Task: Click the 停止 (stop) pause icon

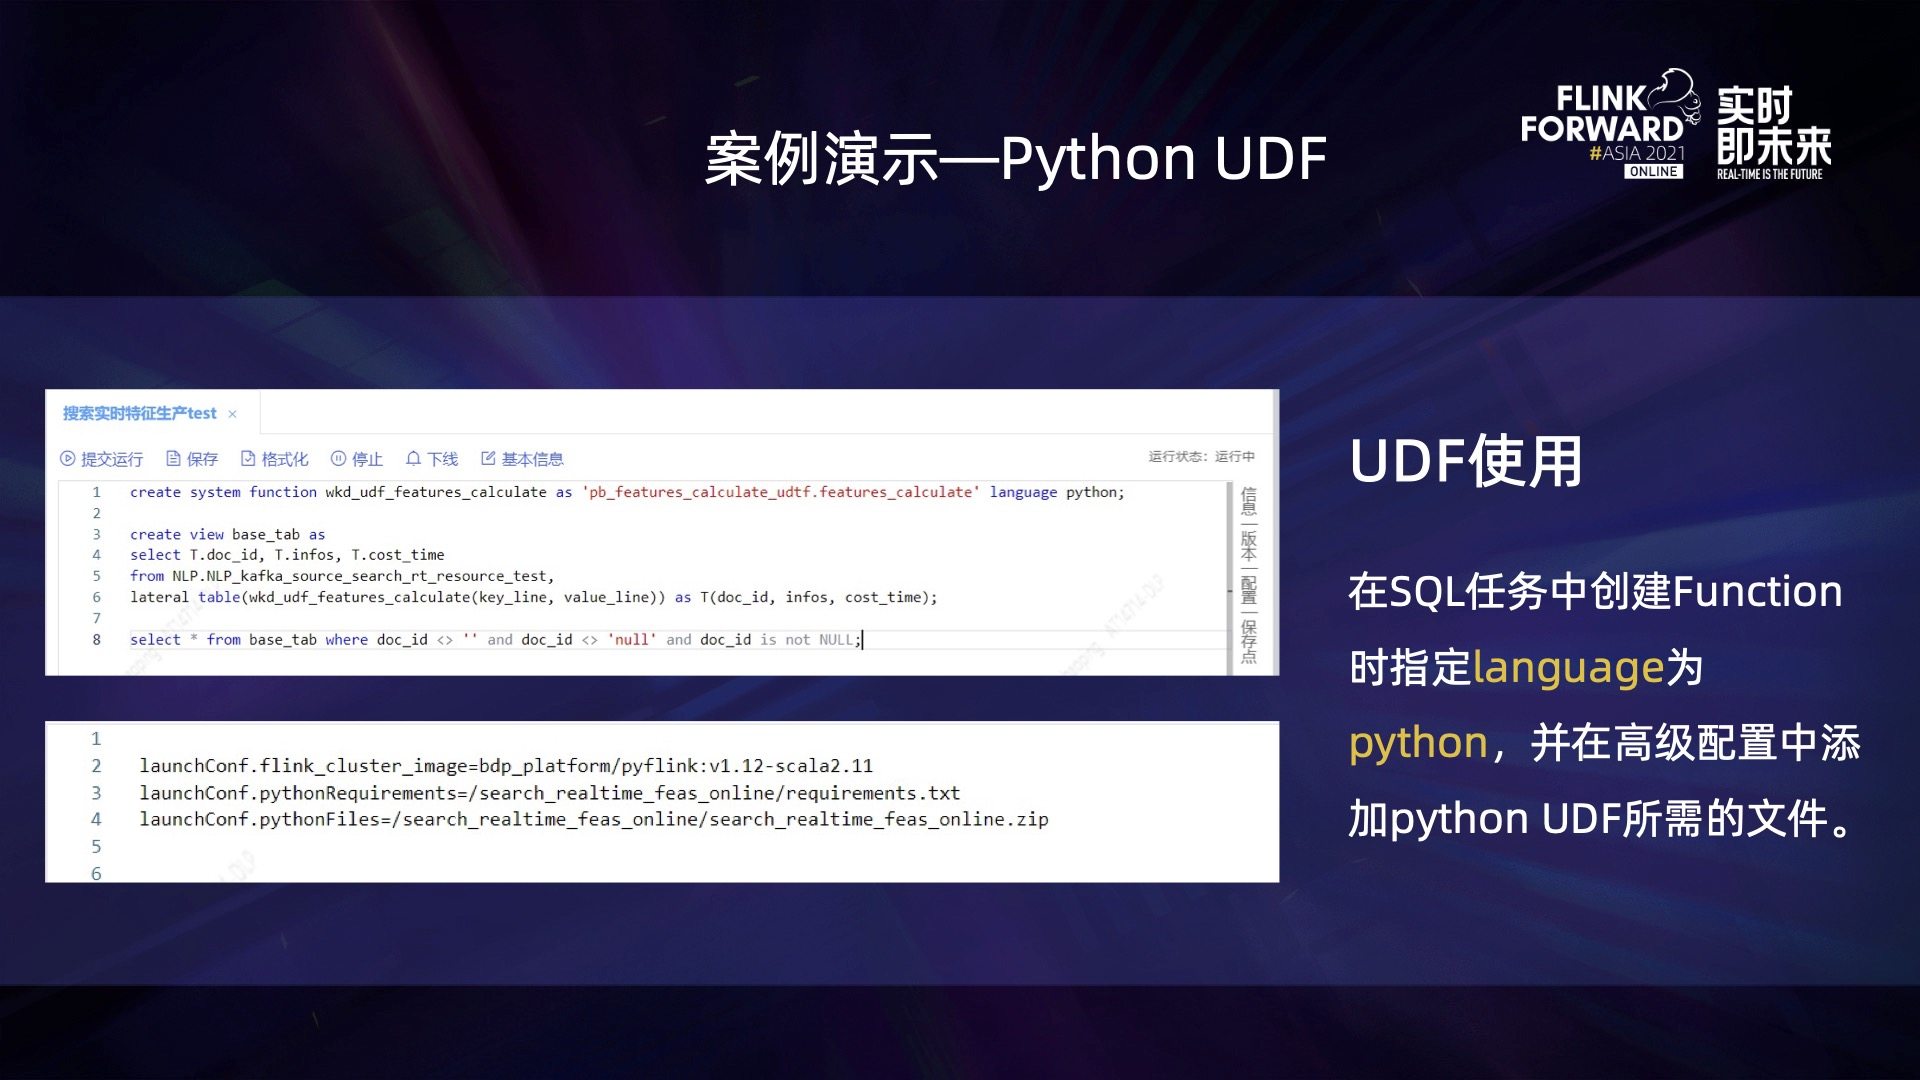Action: click(338, 459)
